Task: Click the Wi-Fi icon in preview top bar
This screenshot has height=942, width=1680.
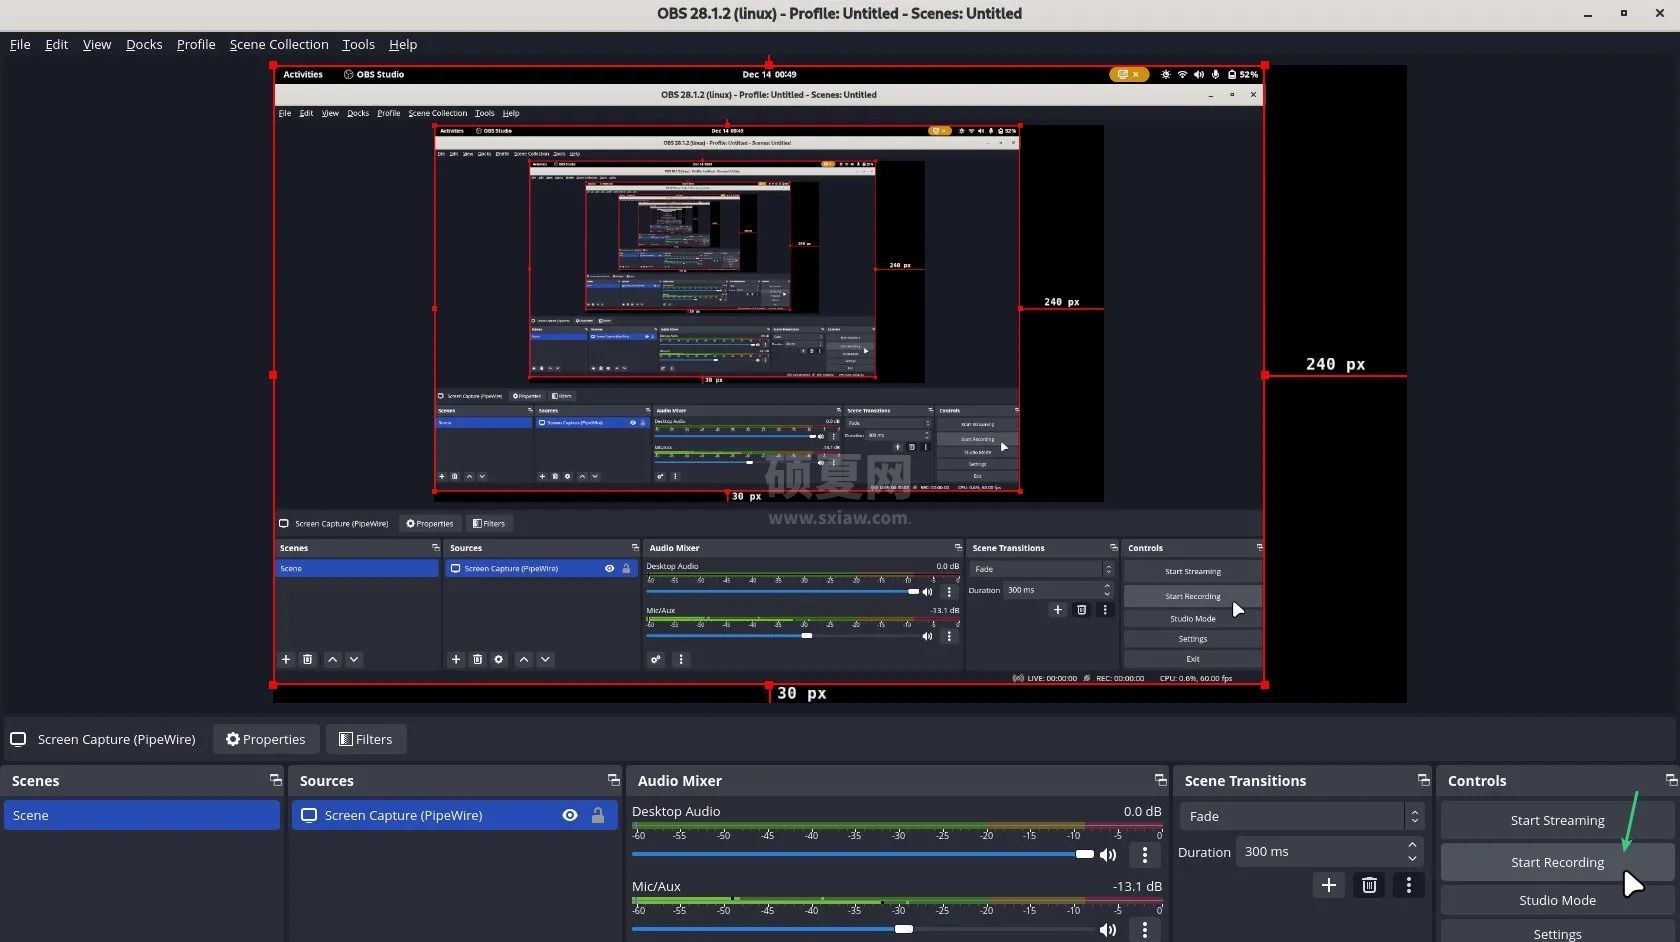Action: (1182, 74)
